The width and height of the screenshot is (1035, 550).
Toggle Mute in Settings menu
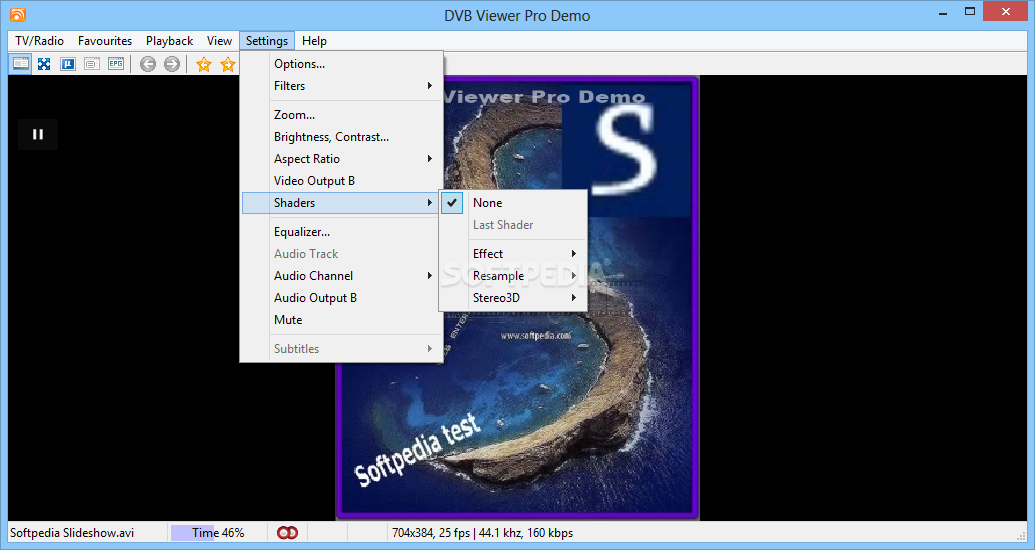(x=342, y=320)
